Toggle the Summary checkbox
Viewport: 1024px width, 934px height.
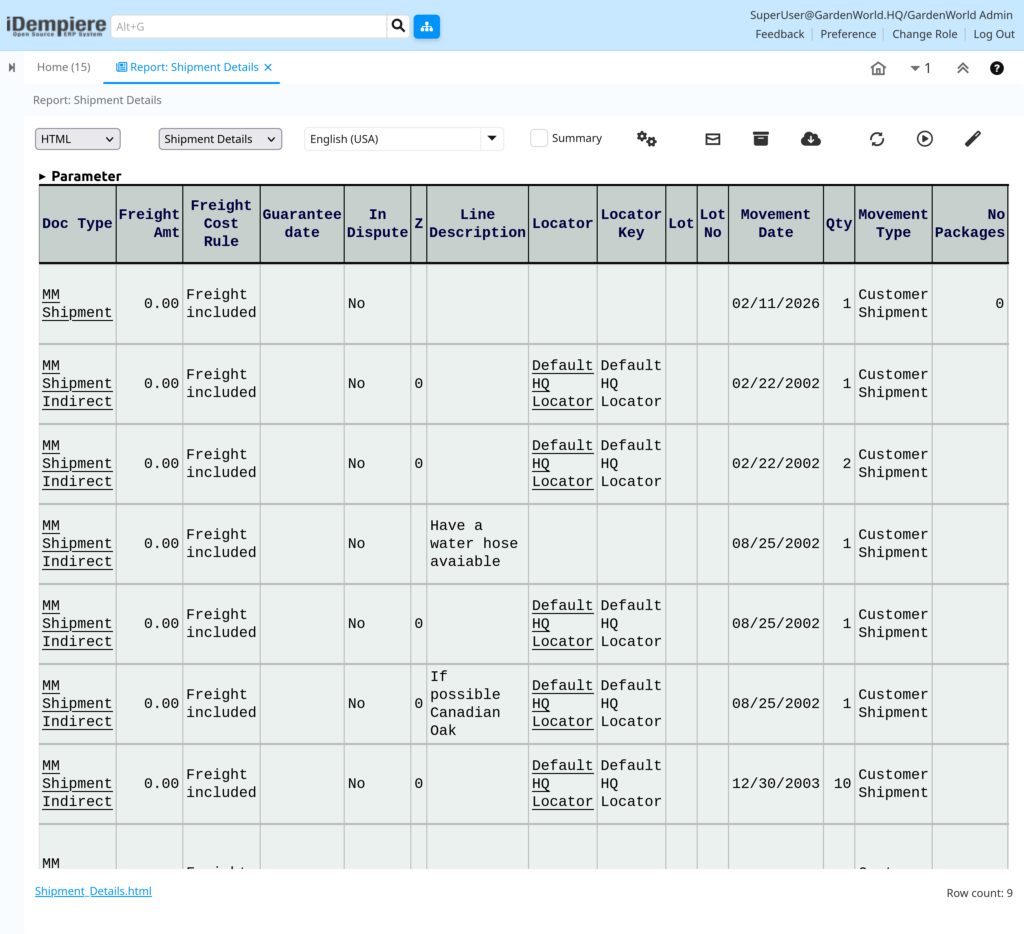point(539,138)
